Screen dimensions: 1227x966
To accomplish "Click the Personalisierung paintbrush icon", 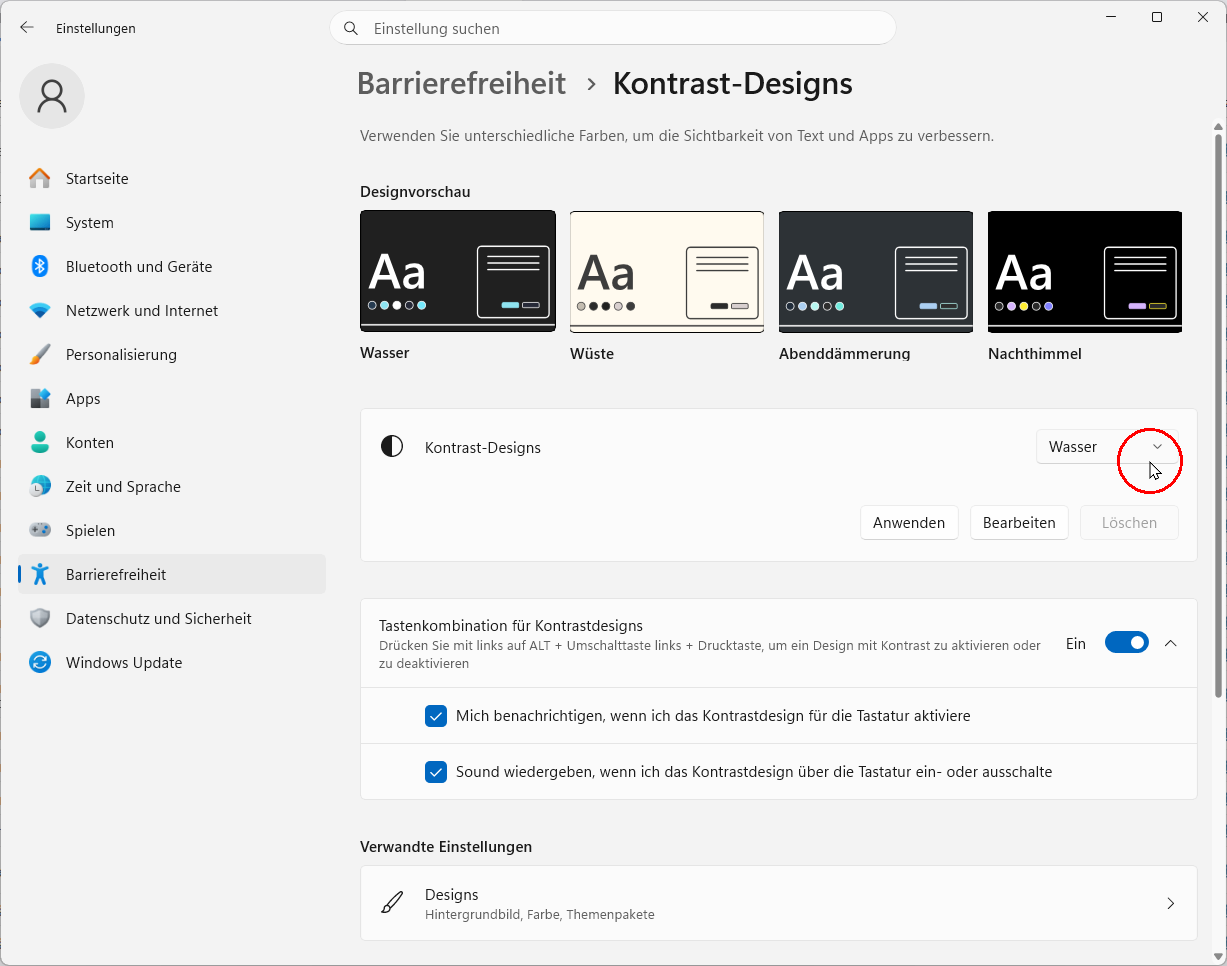I will pos(40,355).
